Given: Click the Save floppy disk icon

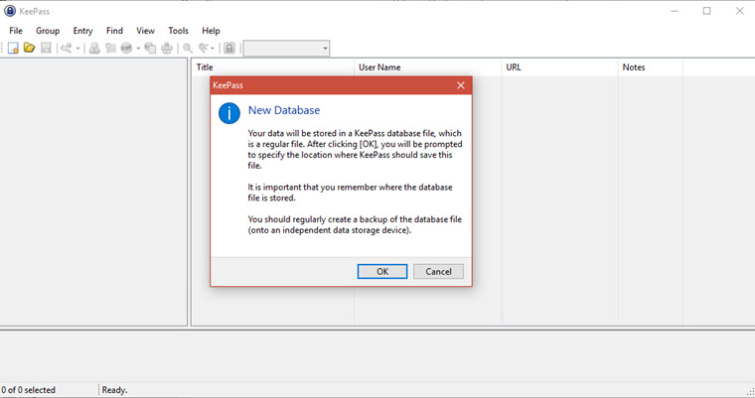Looking at the screenshot, I should point(46,48).
